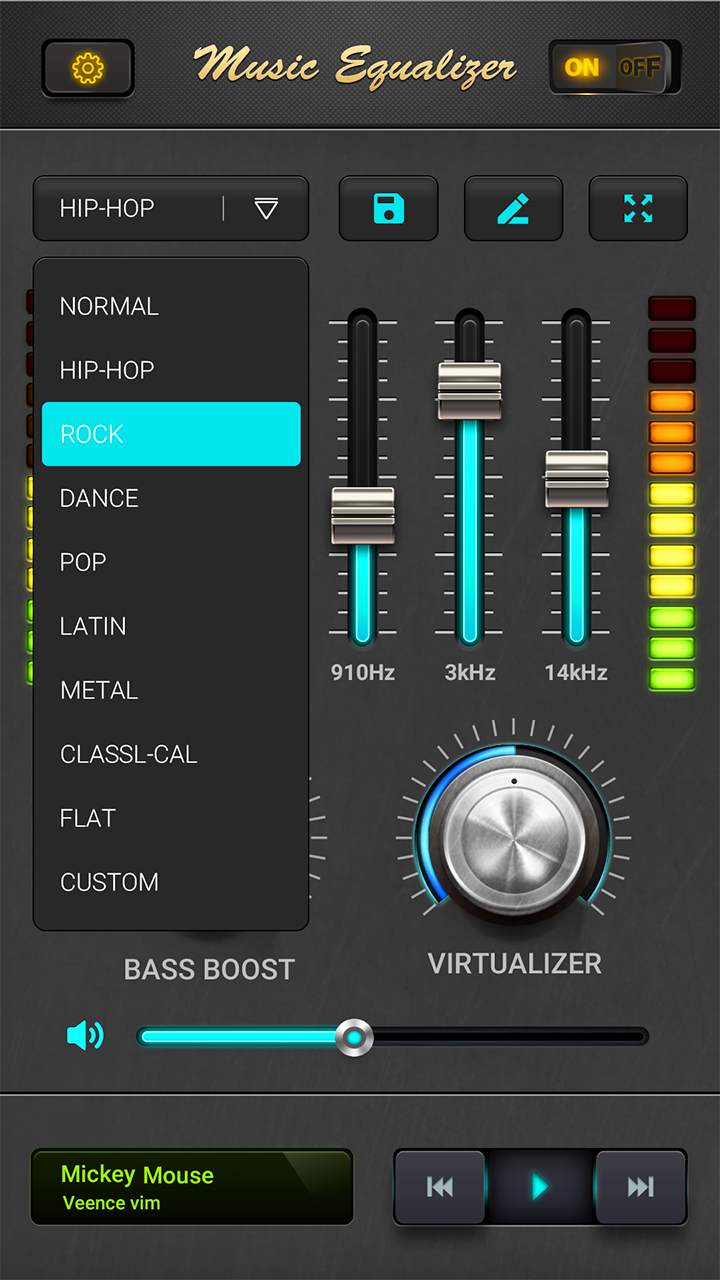Image resolution: width=720 pixels, height=1280 pixels.
Task: Click the 910Hz frequency label
Action: click(x=363, y=673)
